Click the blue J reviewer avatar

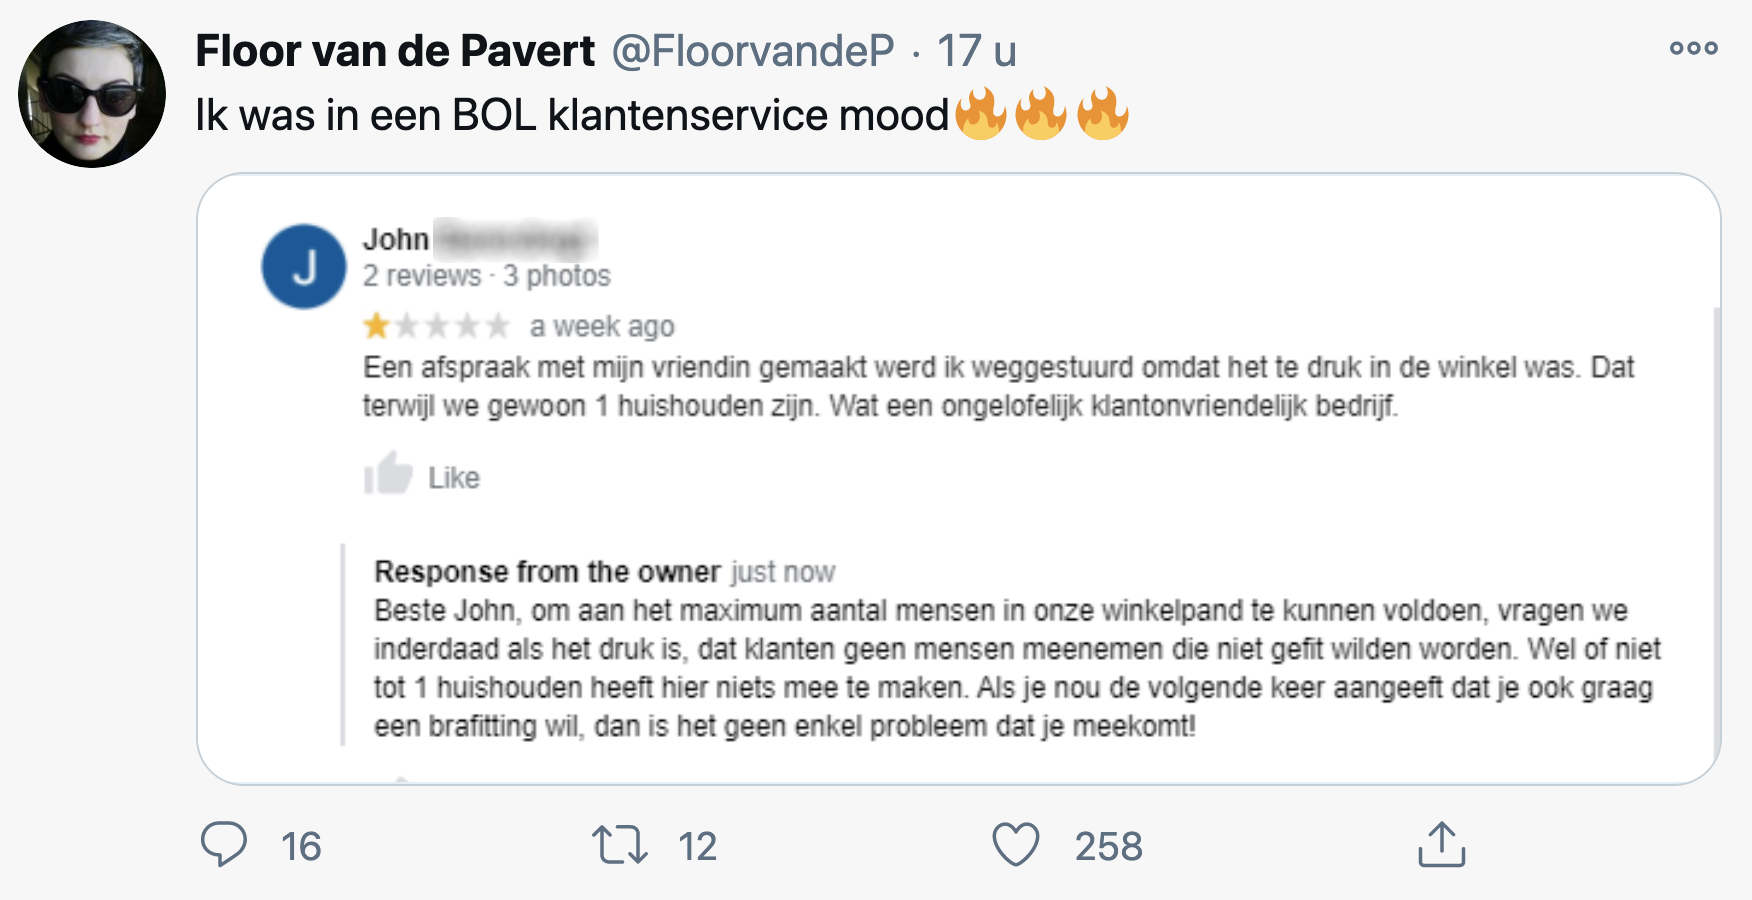[x=304, y=266]
